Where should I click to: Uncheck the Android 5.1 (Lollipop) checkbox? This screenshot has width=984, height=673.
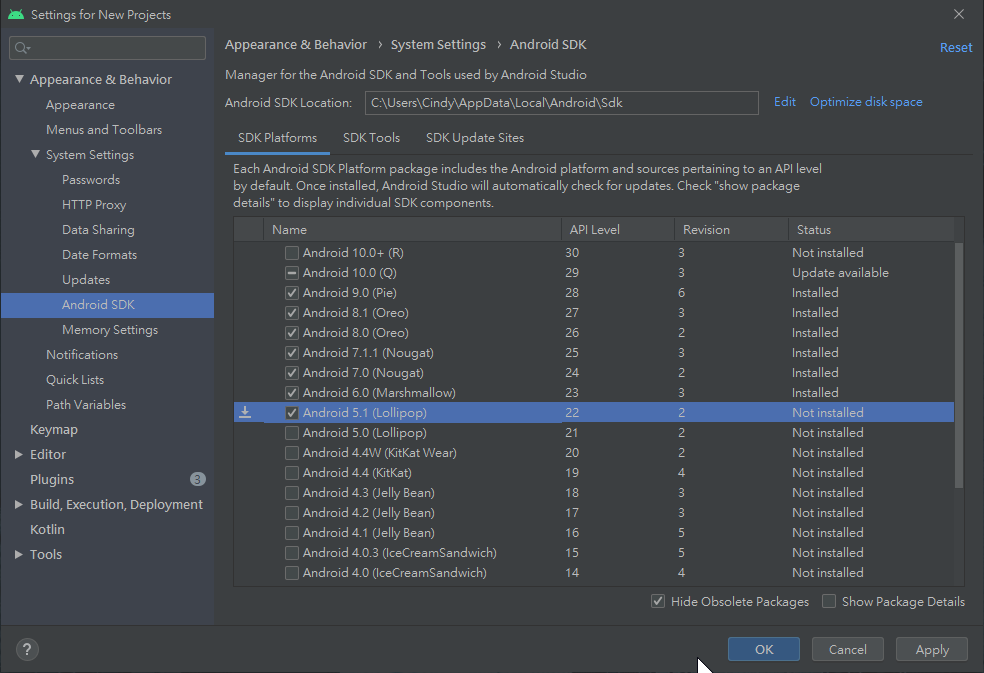(x=292, y=413)
